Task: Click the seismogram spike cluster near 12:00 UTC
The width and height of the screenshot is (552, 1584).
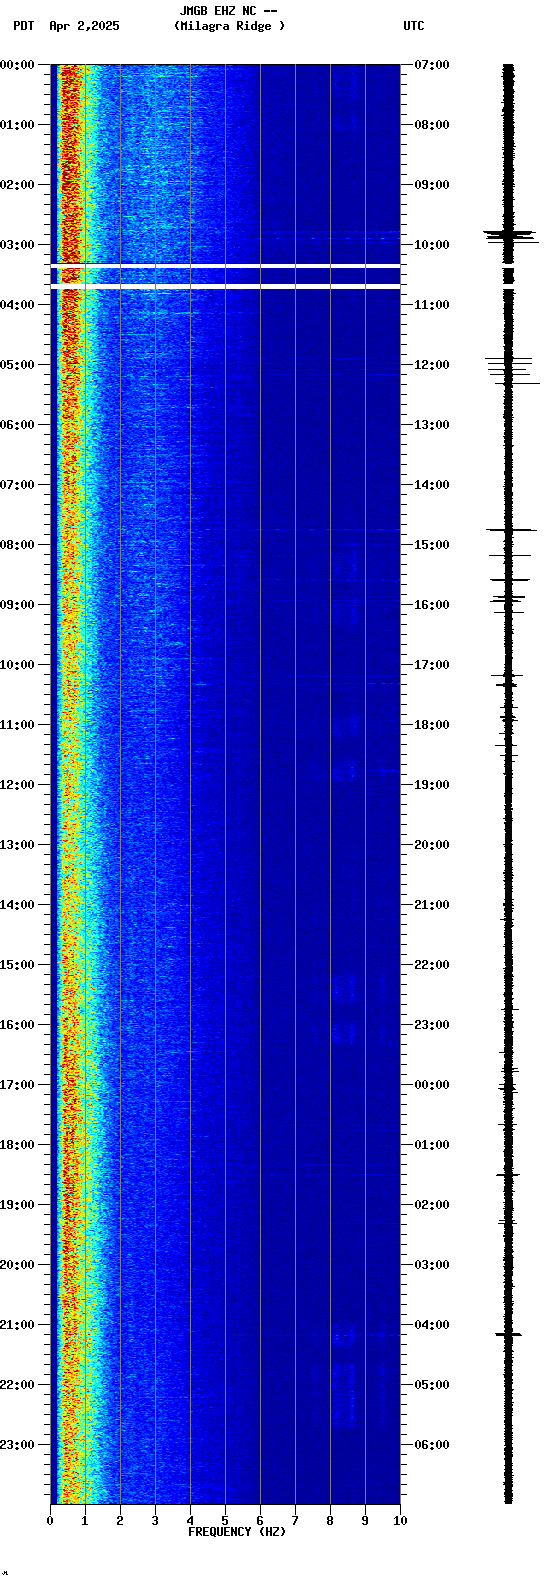Action: coord(511,370)
